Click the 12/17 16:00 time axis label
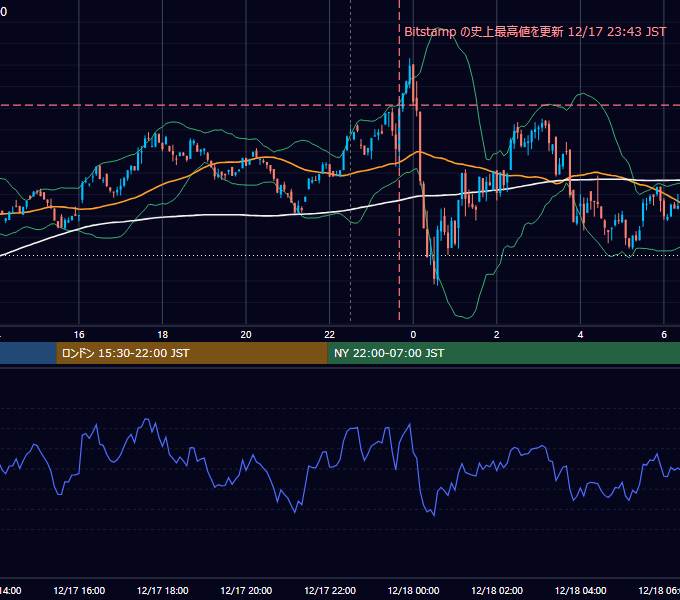The image size is (680, 600). 79,590
